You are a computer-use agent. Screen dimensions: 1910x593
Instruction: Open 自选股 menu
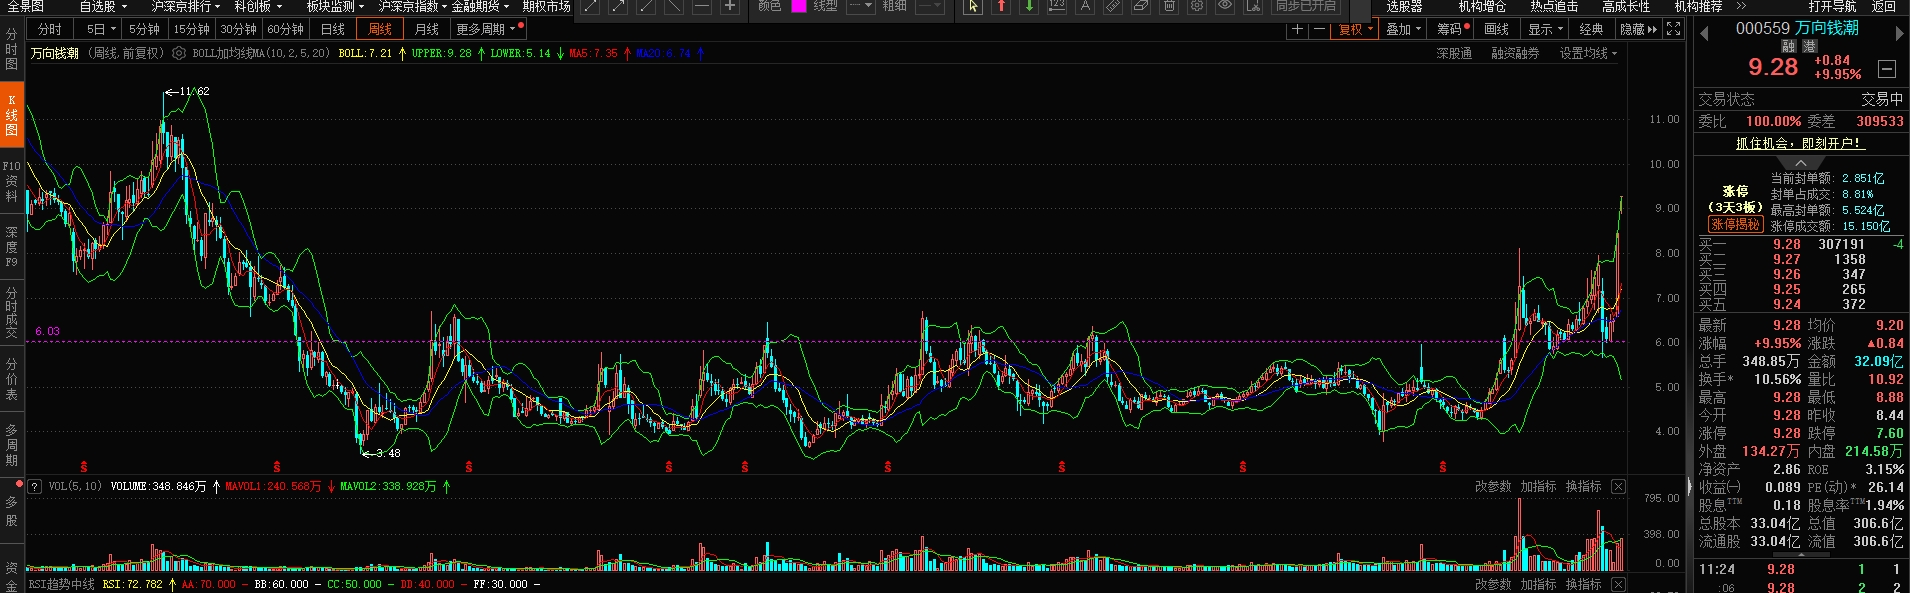coord(104,6)
